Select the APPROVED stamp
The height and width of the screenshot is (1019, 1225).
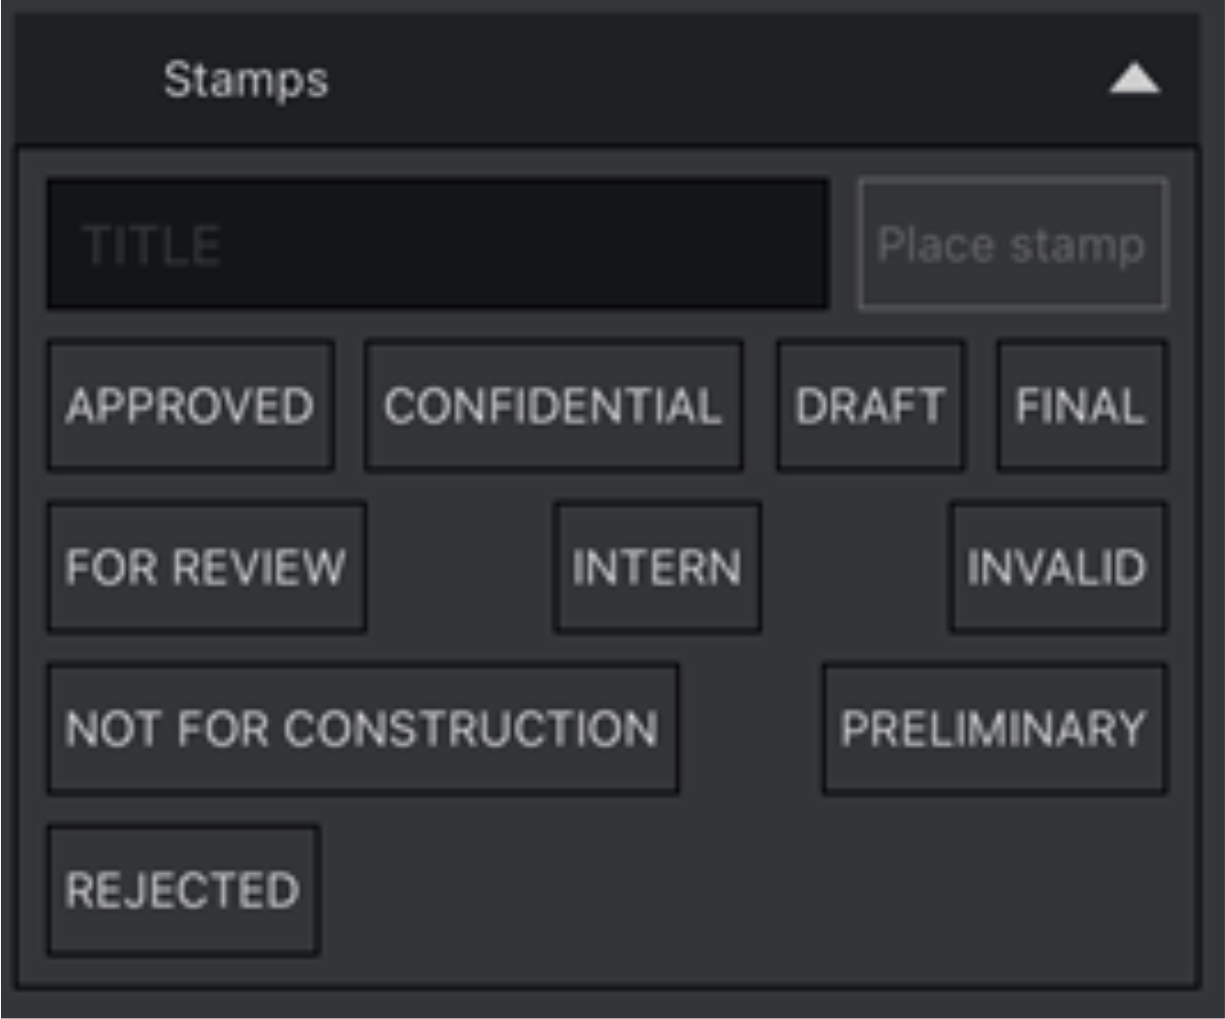click(190, 406)
